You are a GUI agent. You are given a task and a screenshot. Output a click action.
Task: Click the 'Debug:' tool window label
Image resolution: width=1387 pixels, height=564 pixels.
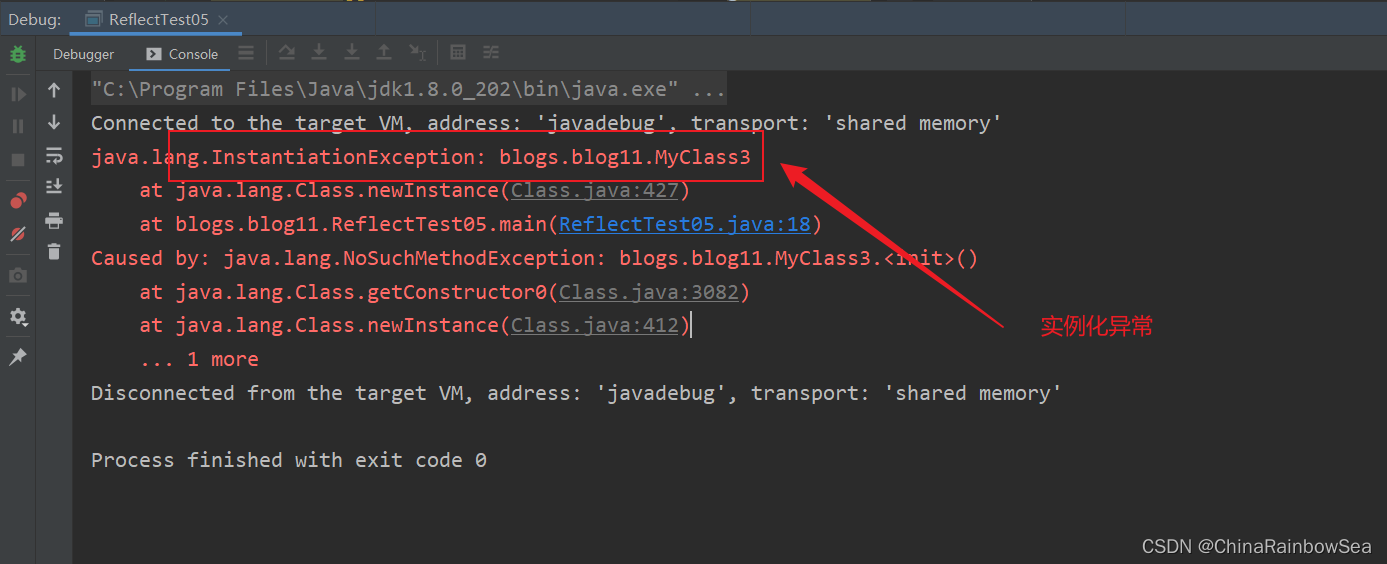click(35, 19)
